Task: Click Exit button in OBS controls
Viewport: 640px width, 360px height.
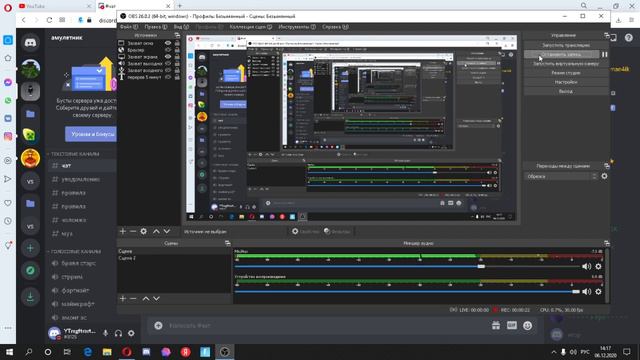Action: 566,91
